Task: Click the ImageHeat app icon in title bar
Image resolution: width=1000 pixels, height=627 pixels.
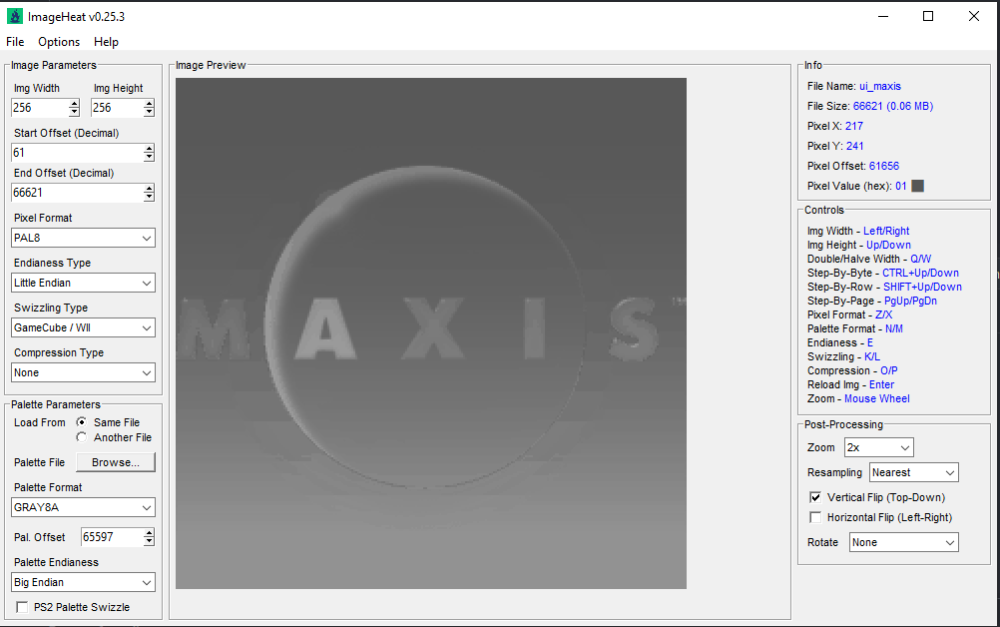Action: (14, 16)
